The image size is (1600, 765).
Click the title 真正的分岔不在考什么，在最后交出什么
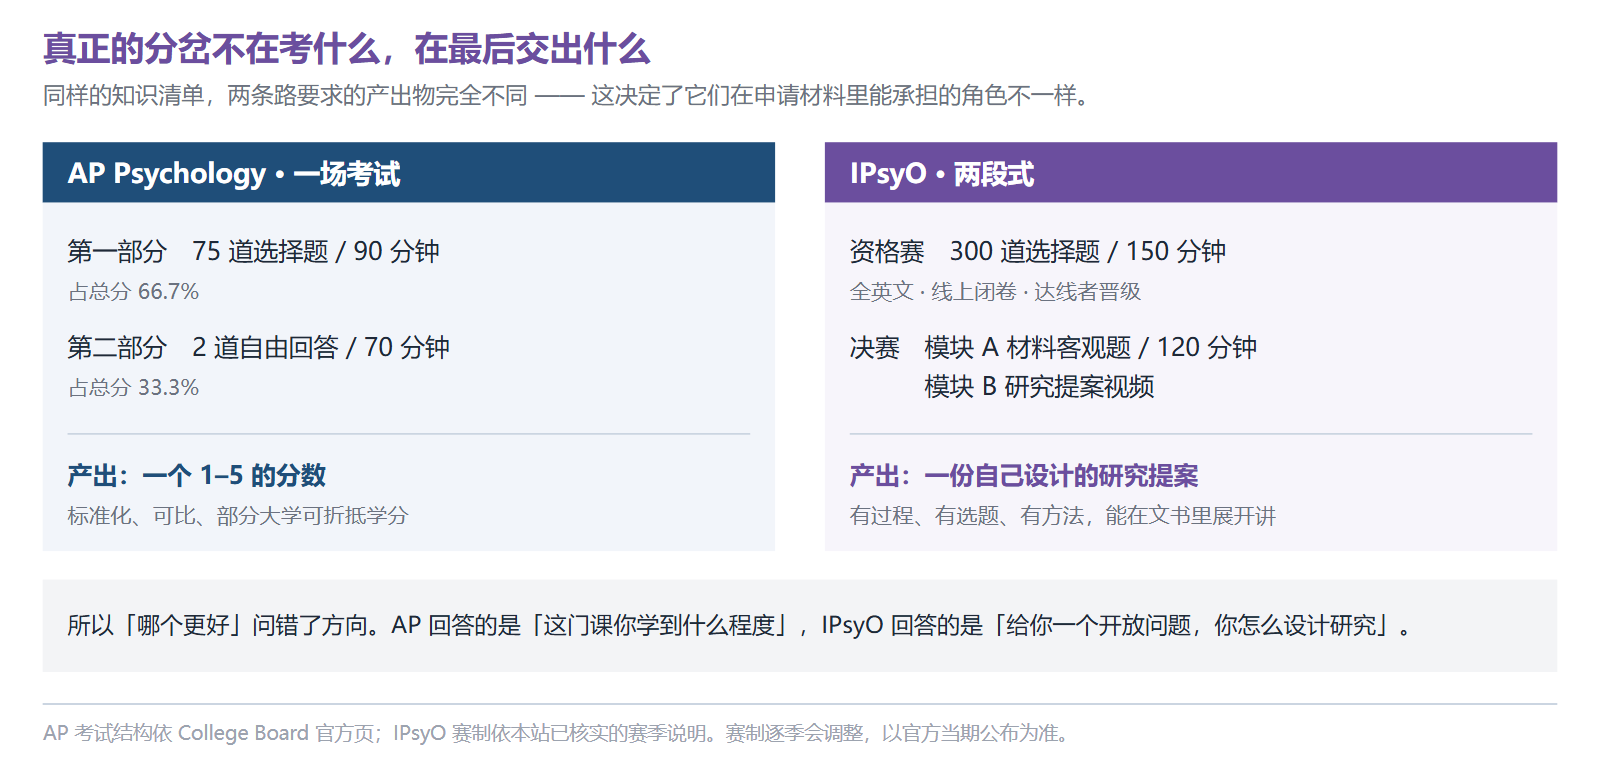pos(346,48)
